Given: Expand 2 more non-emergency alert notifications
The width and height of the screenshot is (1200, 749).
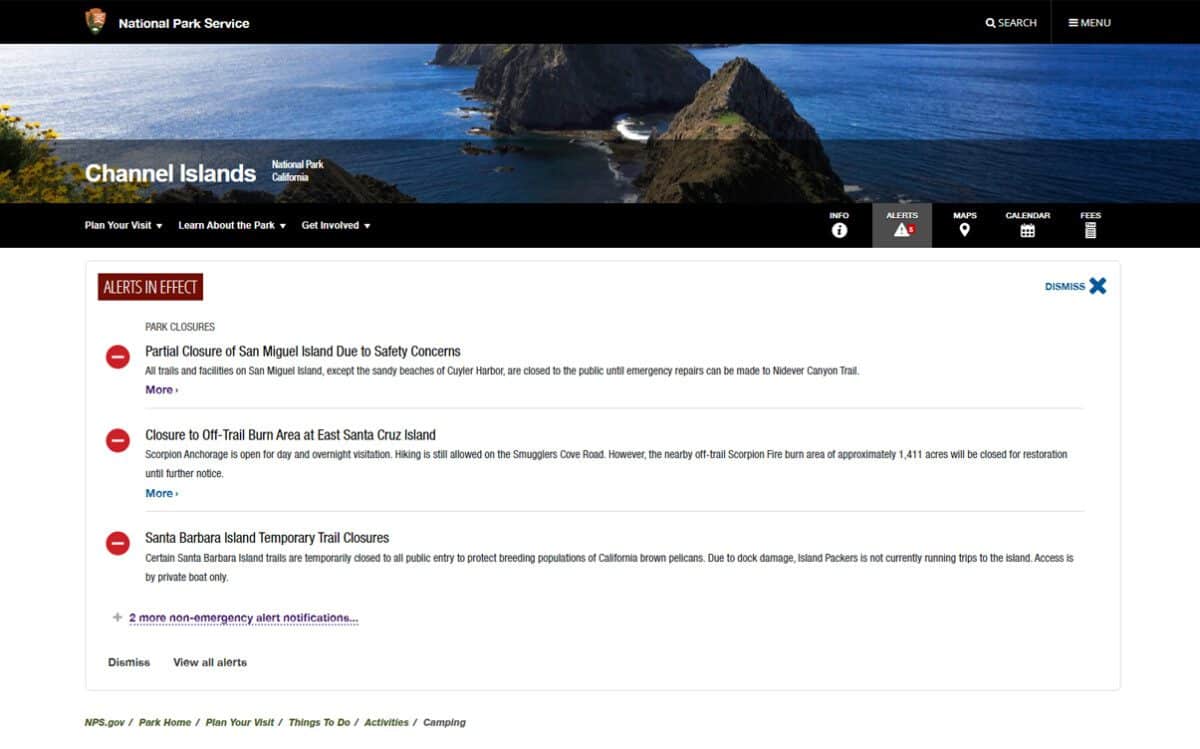Looking at the screenshot, I should pos(243,618).
